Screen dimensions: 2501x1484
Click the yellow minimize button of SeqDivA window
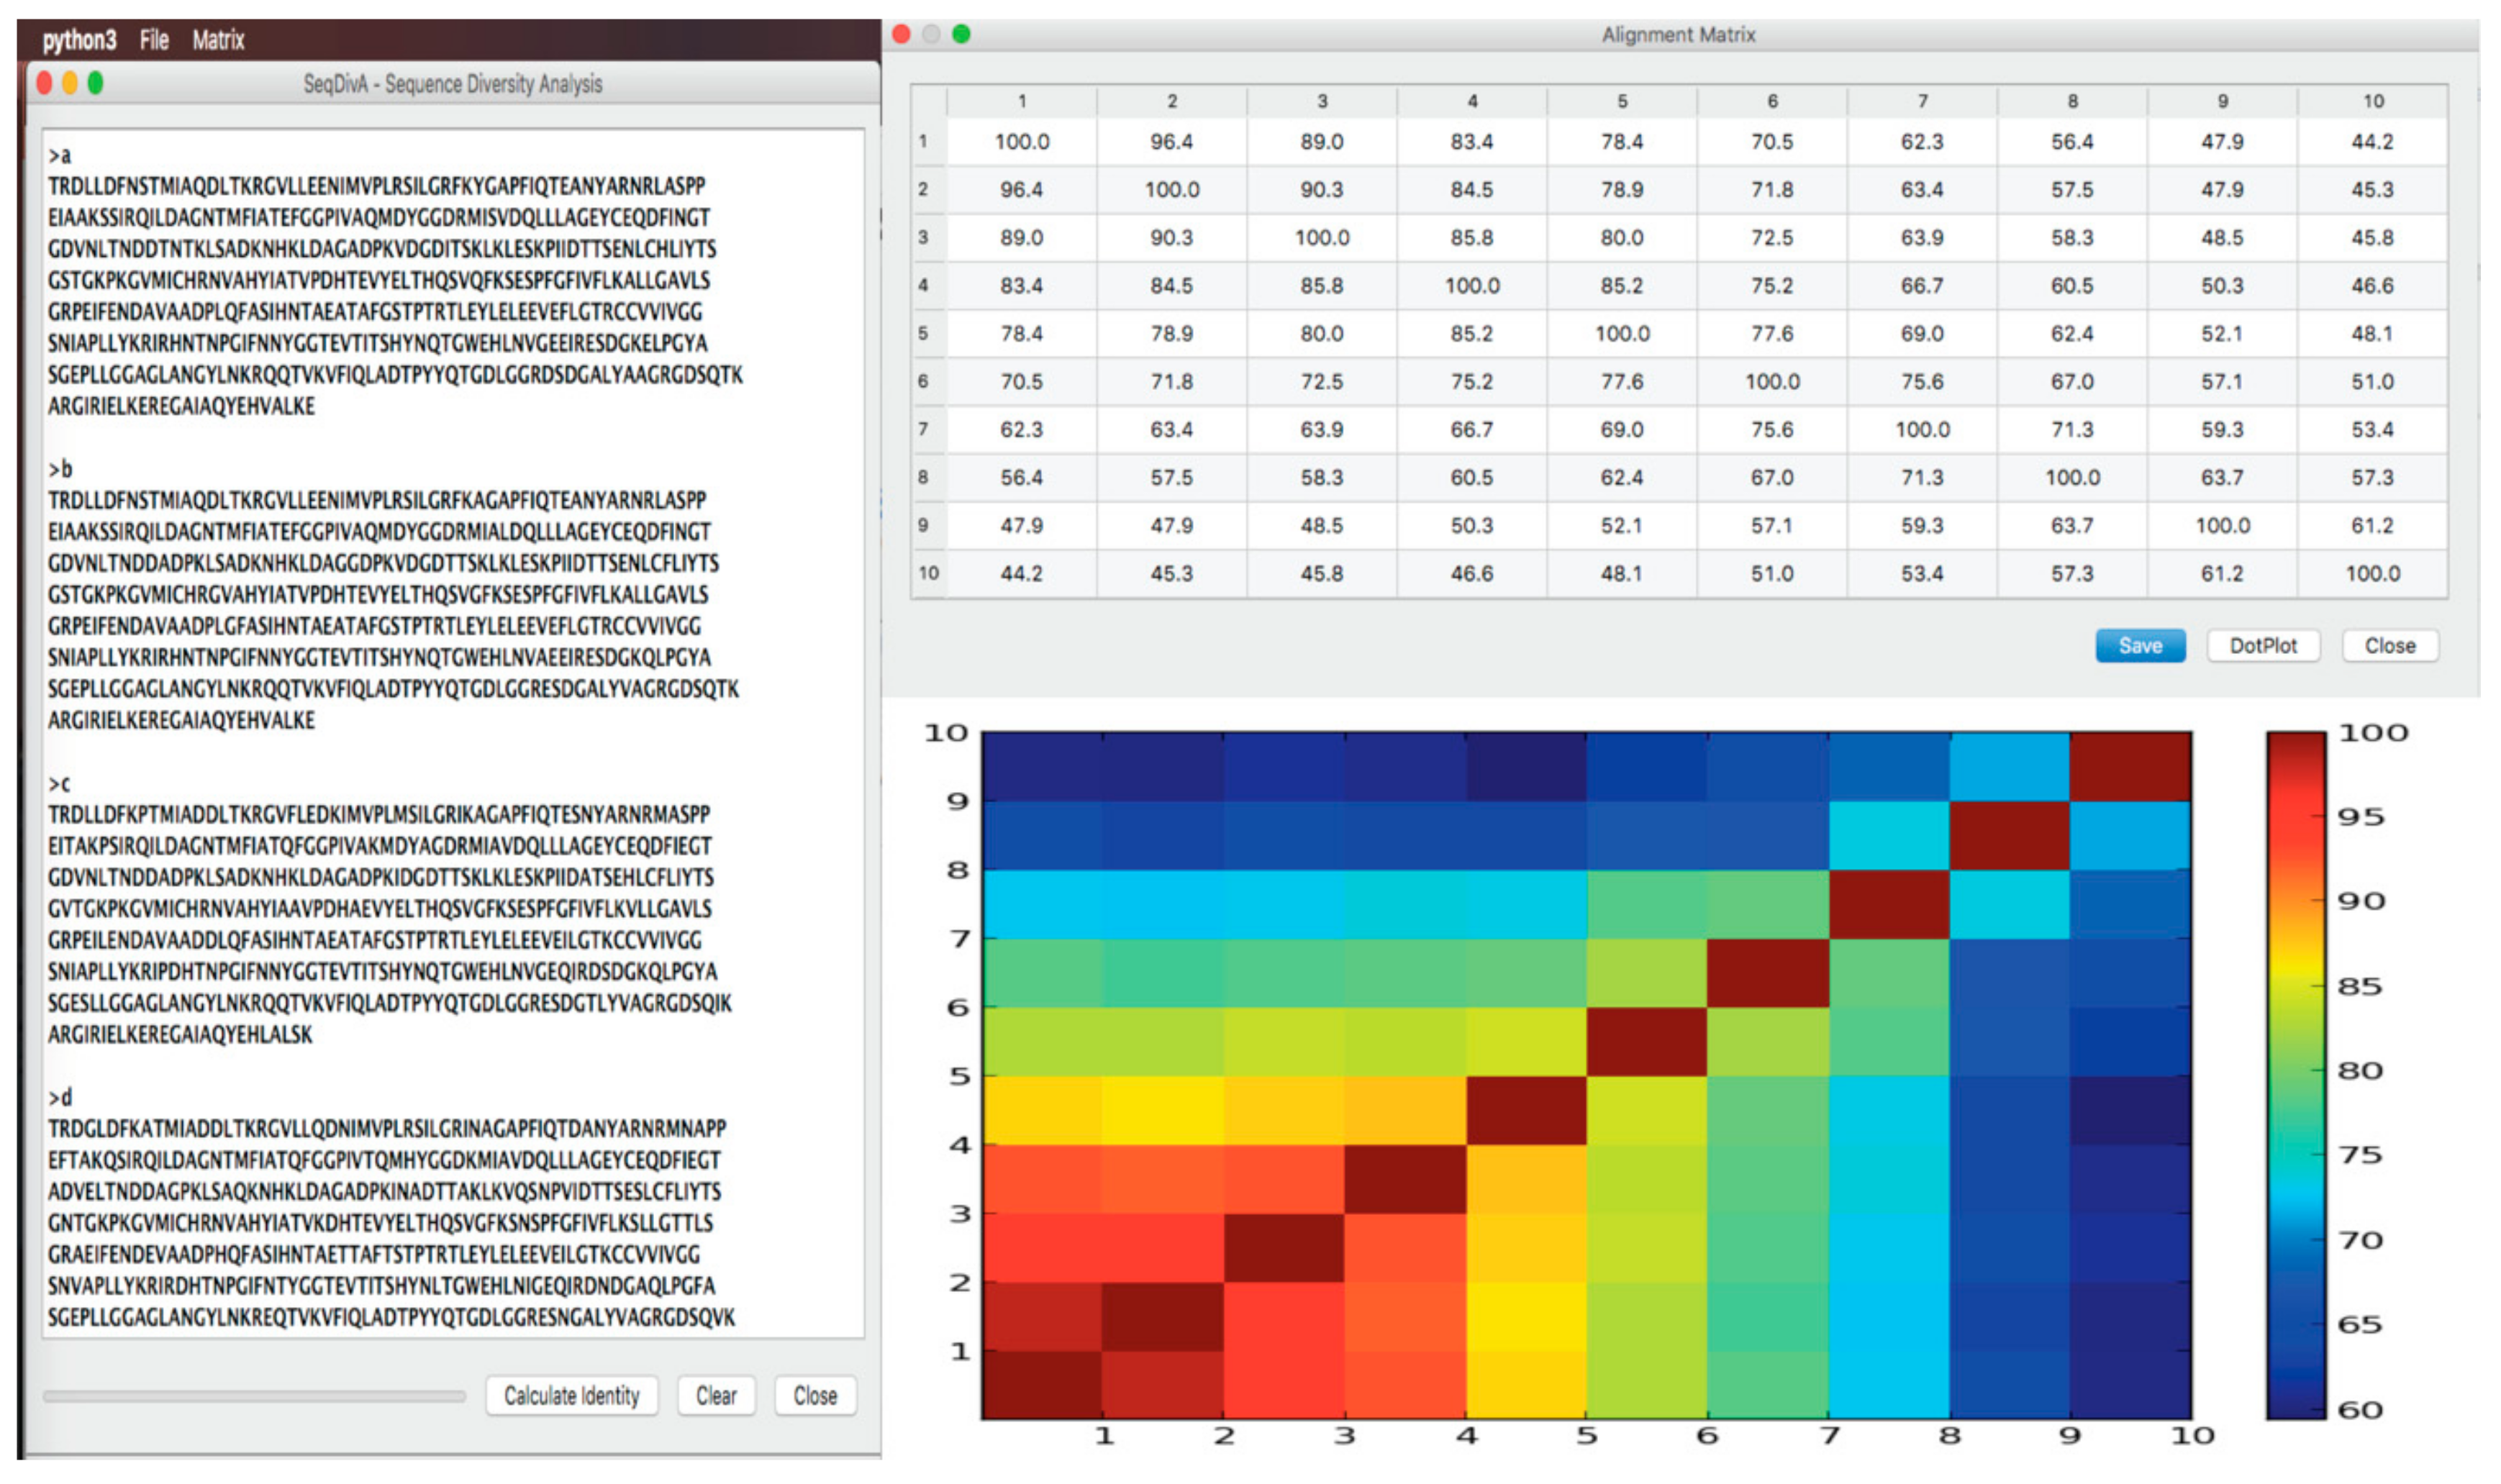(x=70, y=83)
